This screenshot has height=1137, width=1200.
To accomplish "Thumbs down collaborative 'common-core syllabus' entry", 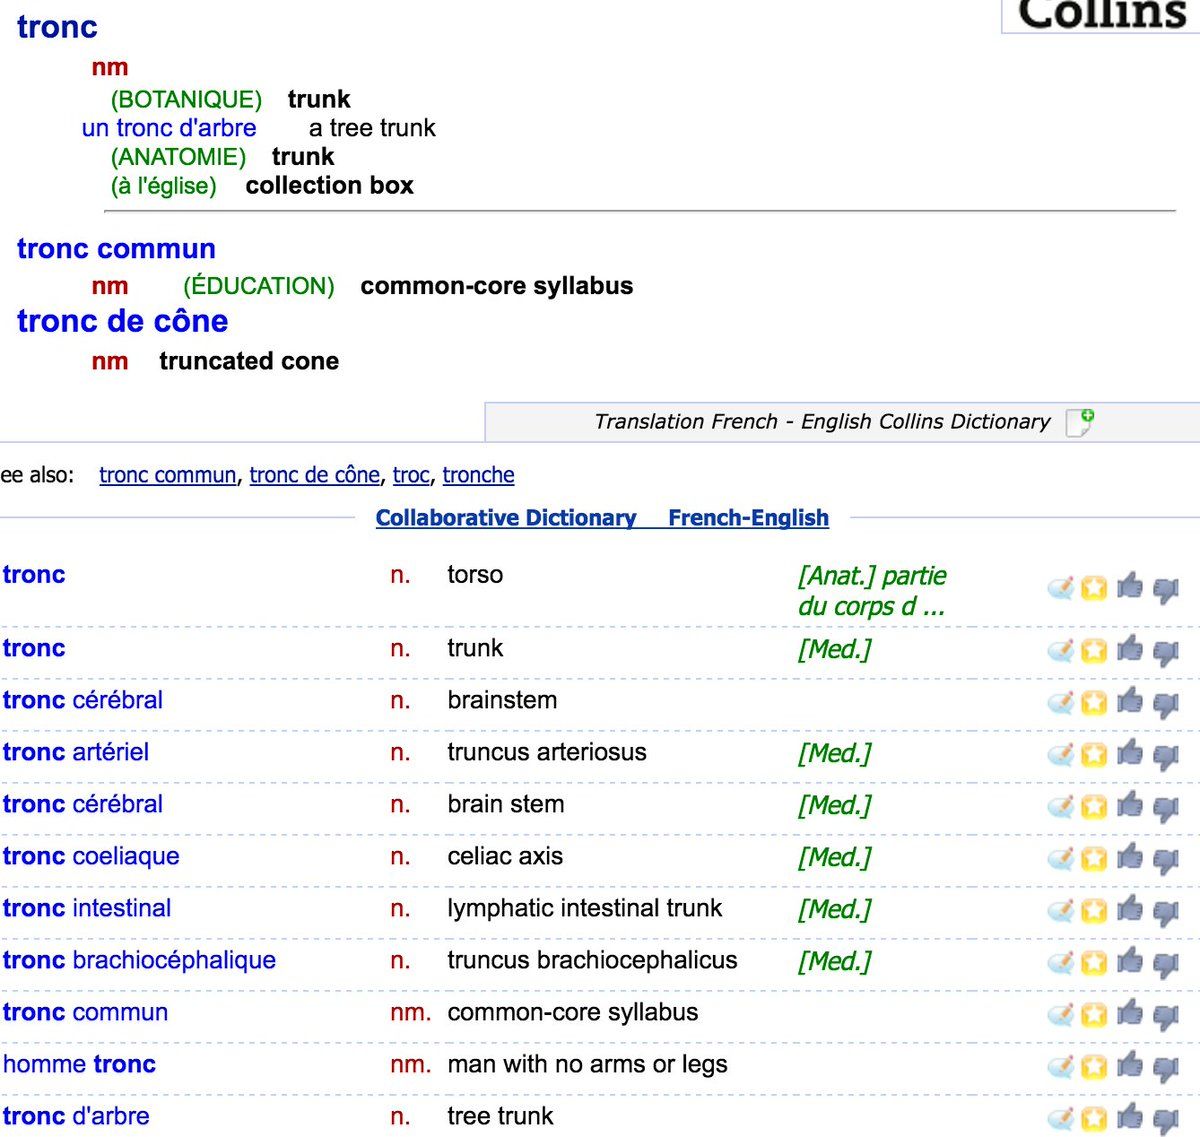I will coord(1166,1014).
